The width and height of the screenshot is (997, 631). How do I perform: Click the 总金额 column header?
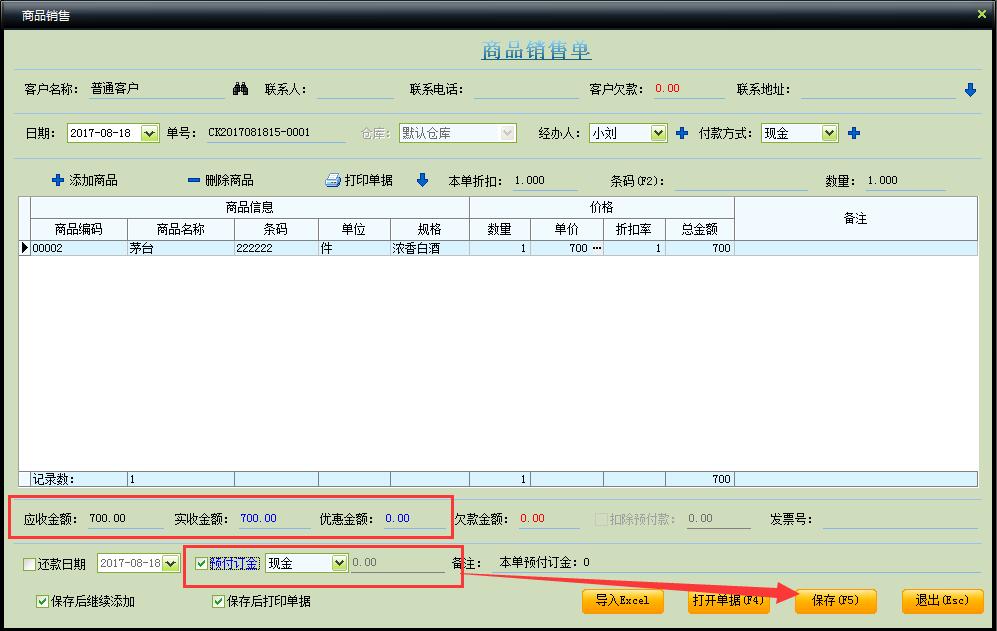pos(700,229)
